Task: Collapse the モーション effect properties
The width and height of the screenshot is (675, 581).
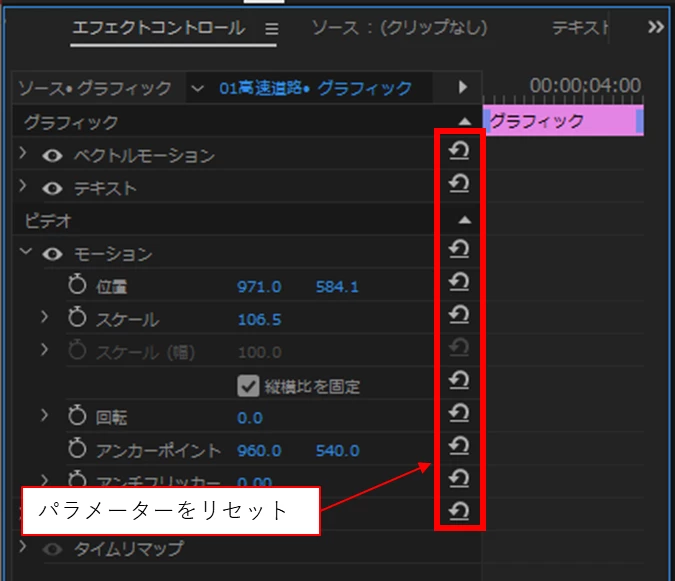Action: coord(26,251)
